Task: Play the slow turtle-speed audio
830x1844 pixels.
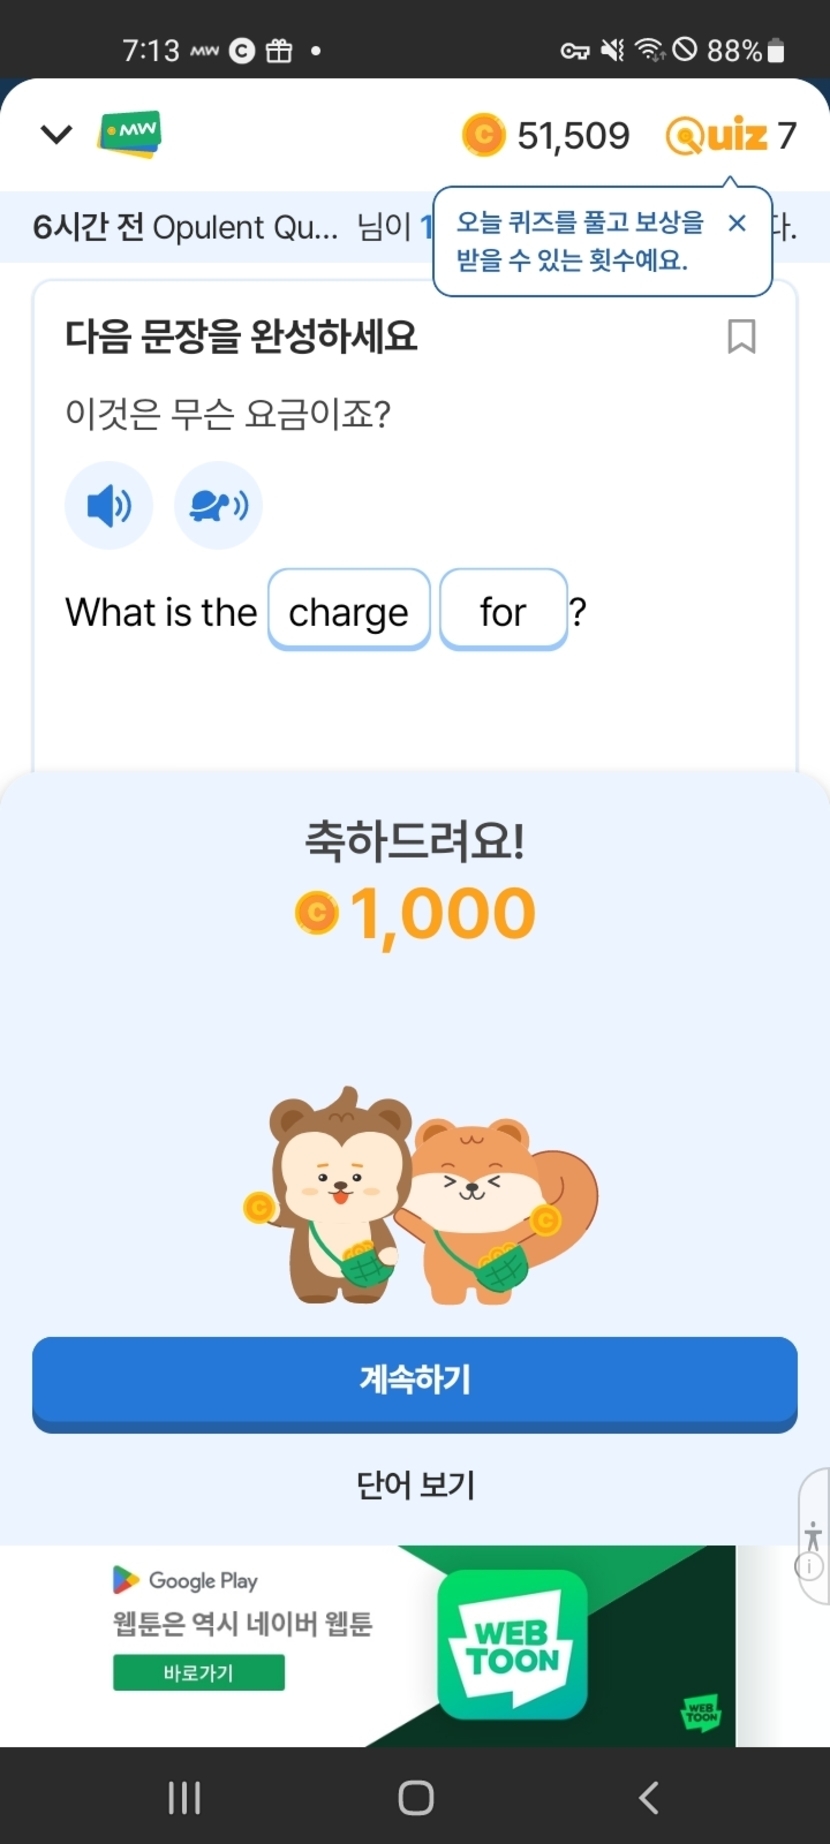Action: (x=218, y=506)
